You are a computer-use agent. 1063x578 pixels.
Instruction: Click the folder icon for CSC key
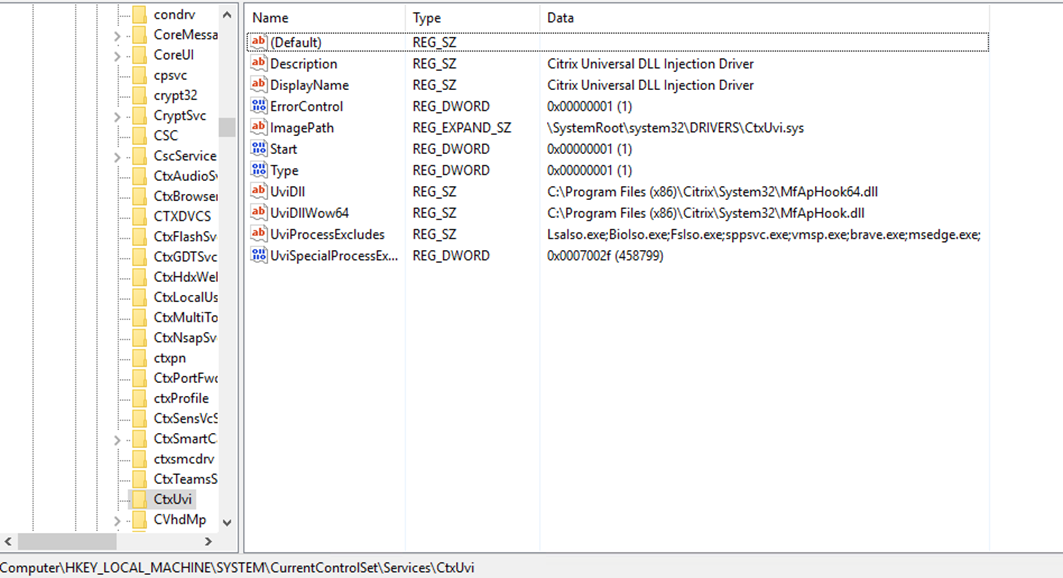point(139,136)
